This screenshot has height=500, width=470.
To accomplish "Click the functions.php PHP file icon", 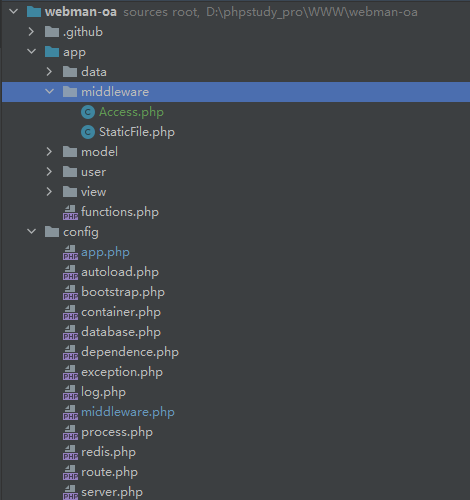I will click(70, 212).
